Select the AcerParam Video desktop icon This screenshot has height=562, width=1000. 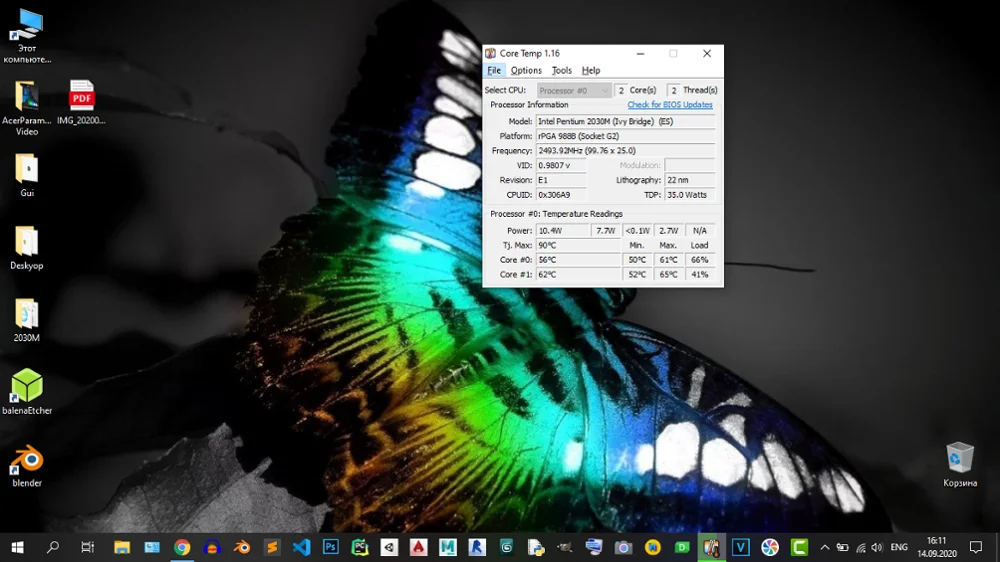(x=27, y=108)
